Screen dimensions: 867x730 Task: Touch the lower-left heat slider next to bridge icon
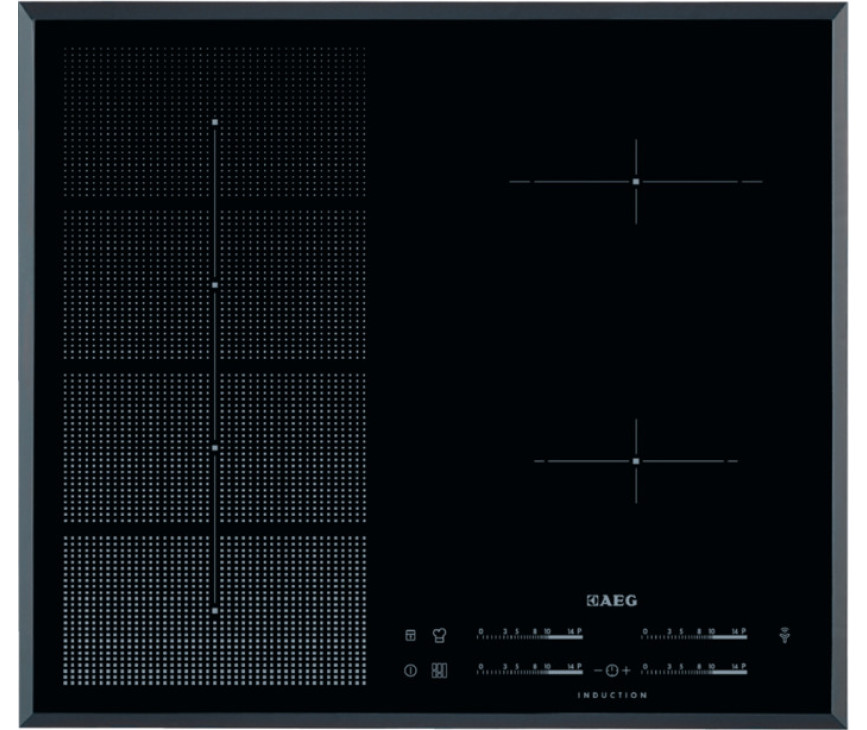[530, 669]
